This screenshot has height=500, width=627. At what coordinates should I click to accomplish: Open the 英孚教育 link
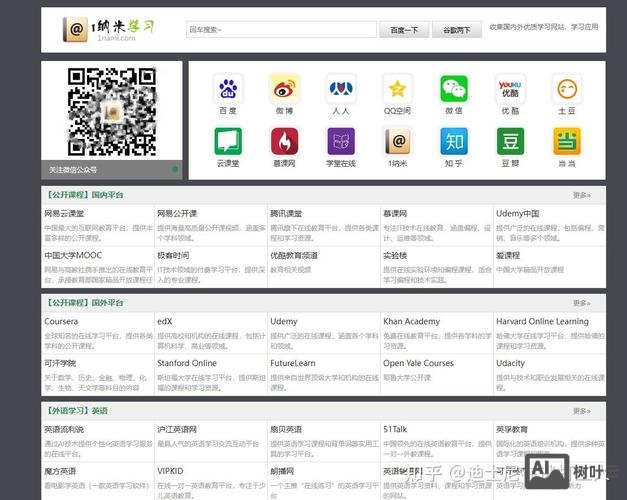[512, 430]
